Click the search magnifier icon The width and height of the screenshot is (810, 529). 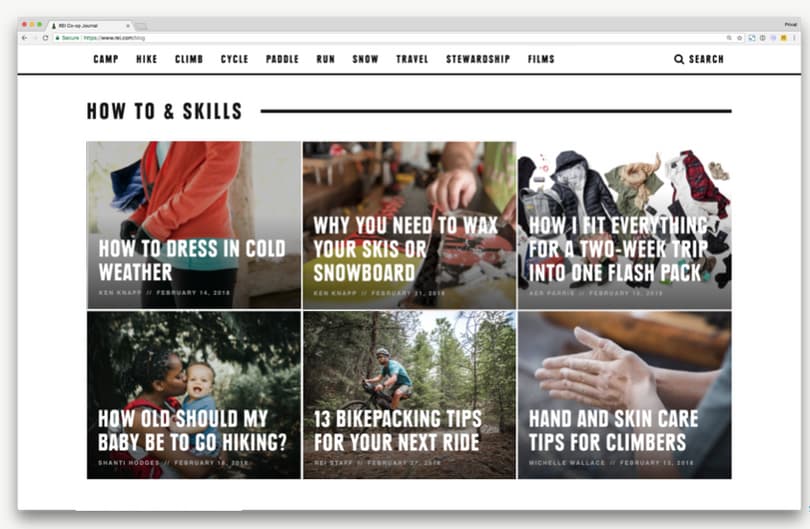point(679,59)
